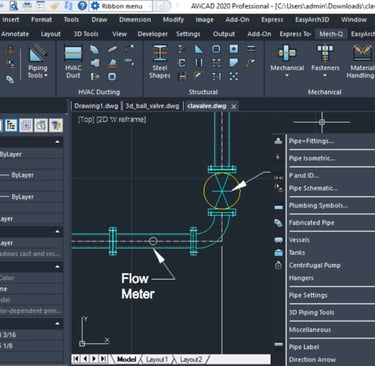This screenshot has height=366, width=375.
Task: Switch to the Drawing1.dwg document tab
Action: tap(96, 106)
